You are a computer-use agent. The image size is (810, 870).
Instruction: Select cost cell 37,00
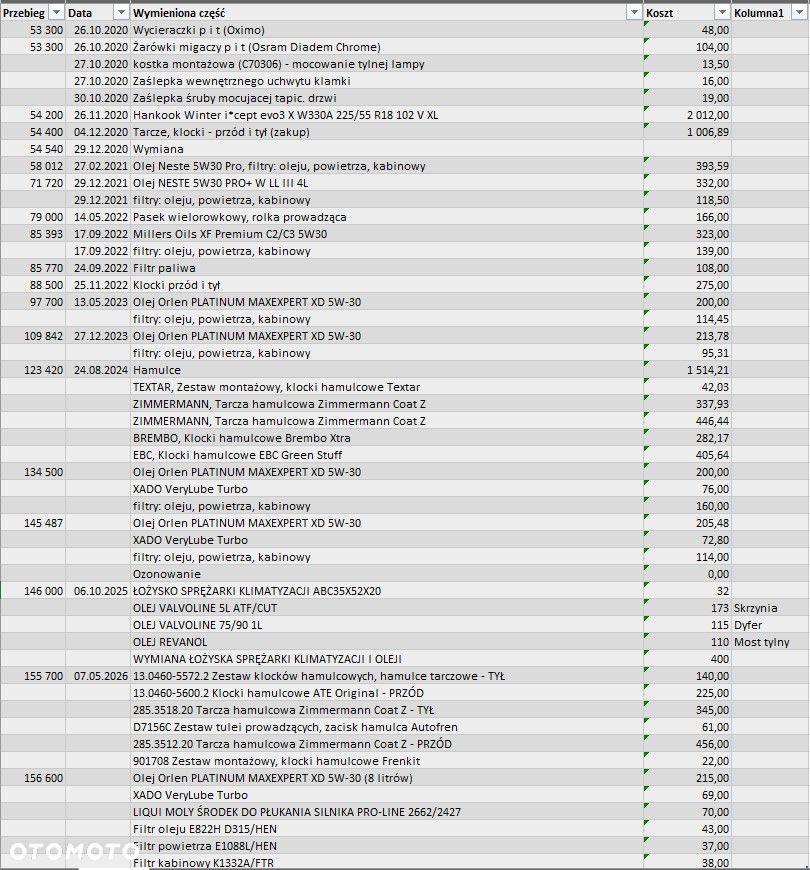pyautogui.click(x=687, y=846)
